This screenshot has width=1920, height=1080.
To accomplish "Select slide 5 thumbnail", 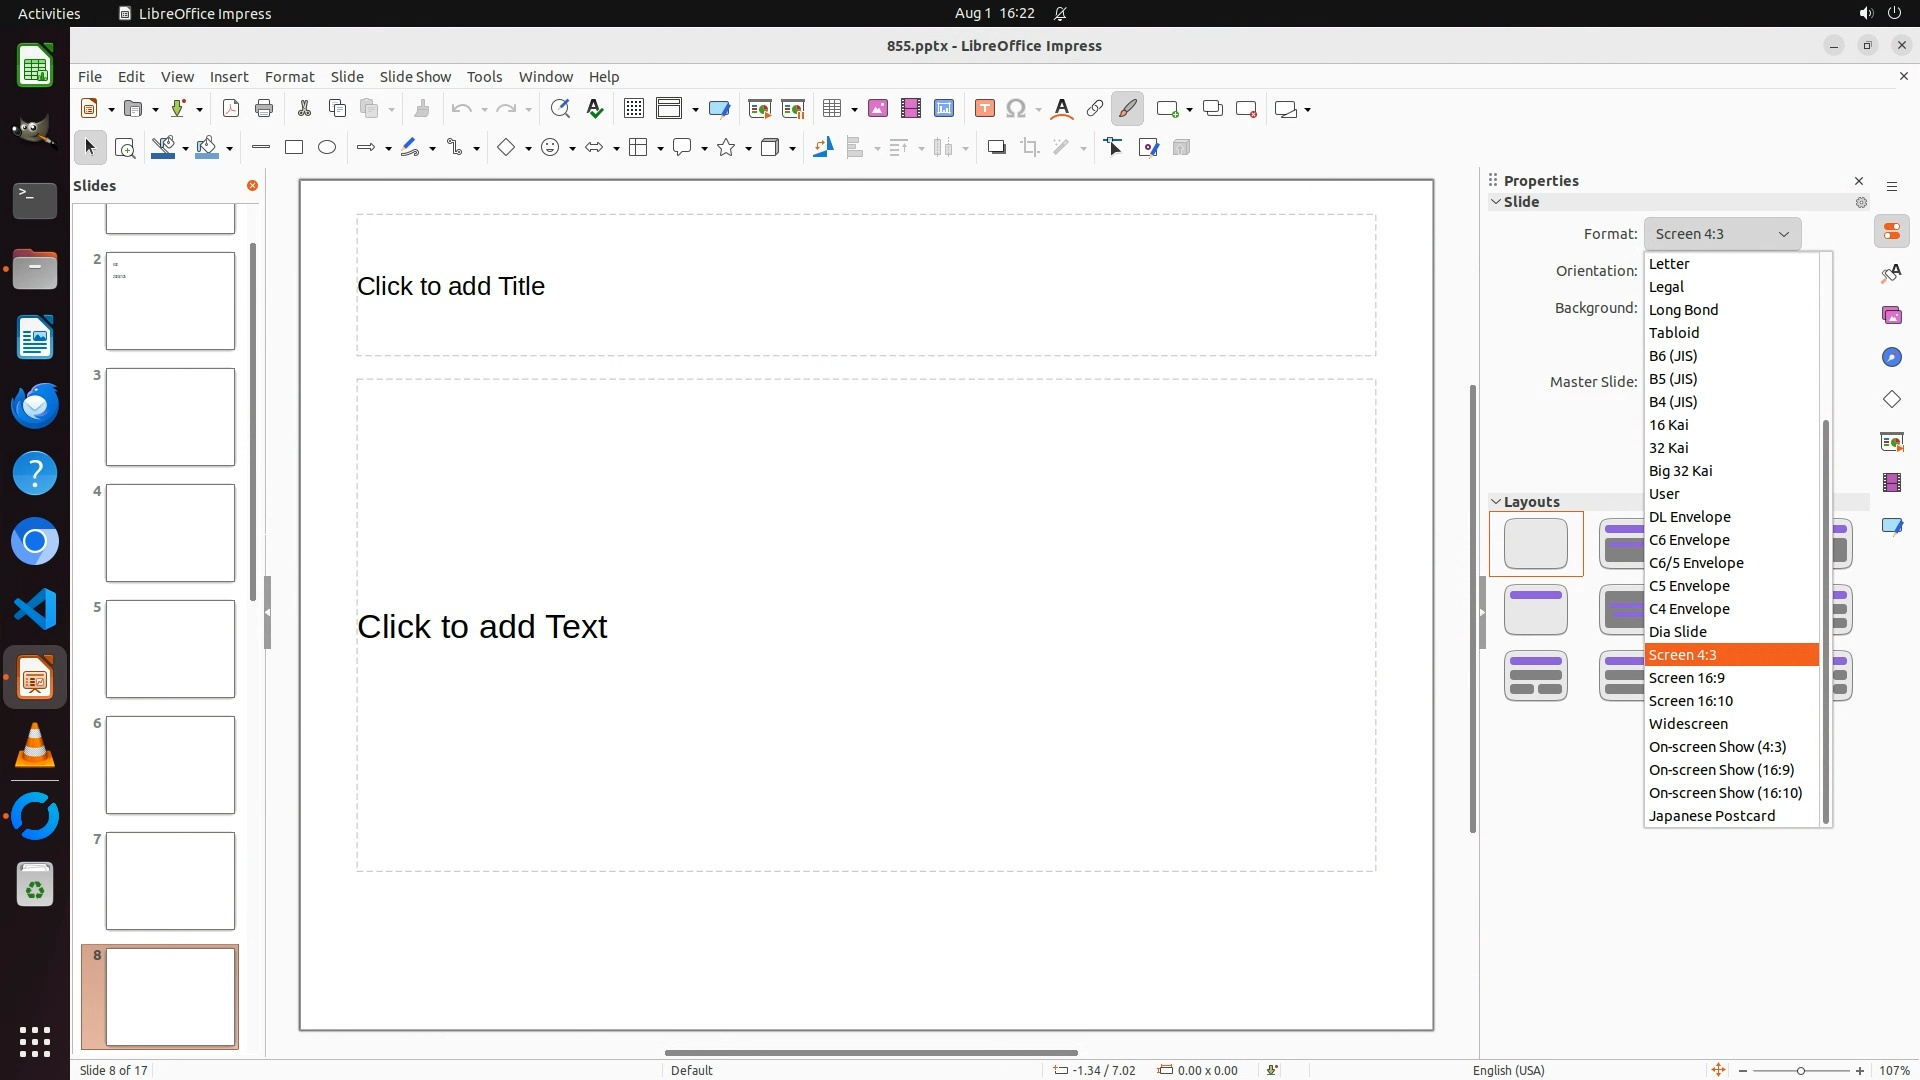I will tap(170, 649).
